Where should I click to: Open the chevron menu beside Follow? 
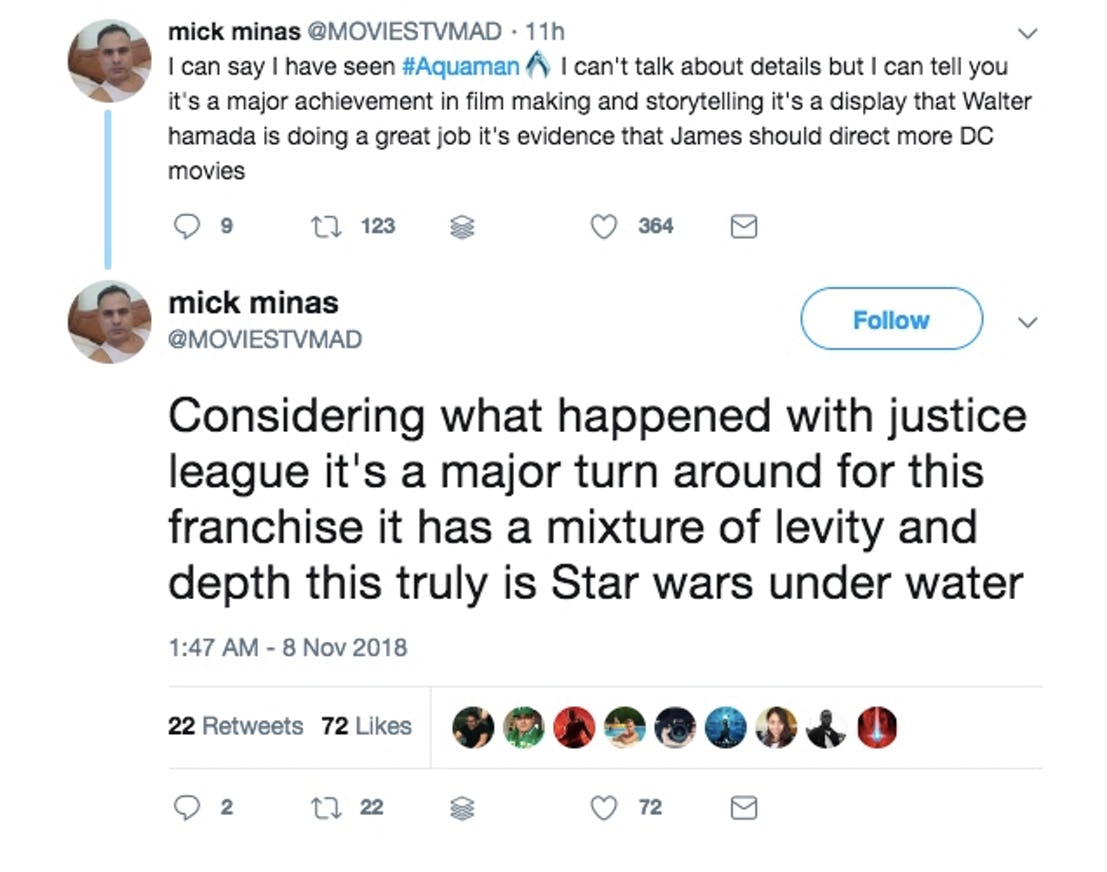(1027, 322)
